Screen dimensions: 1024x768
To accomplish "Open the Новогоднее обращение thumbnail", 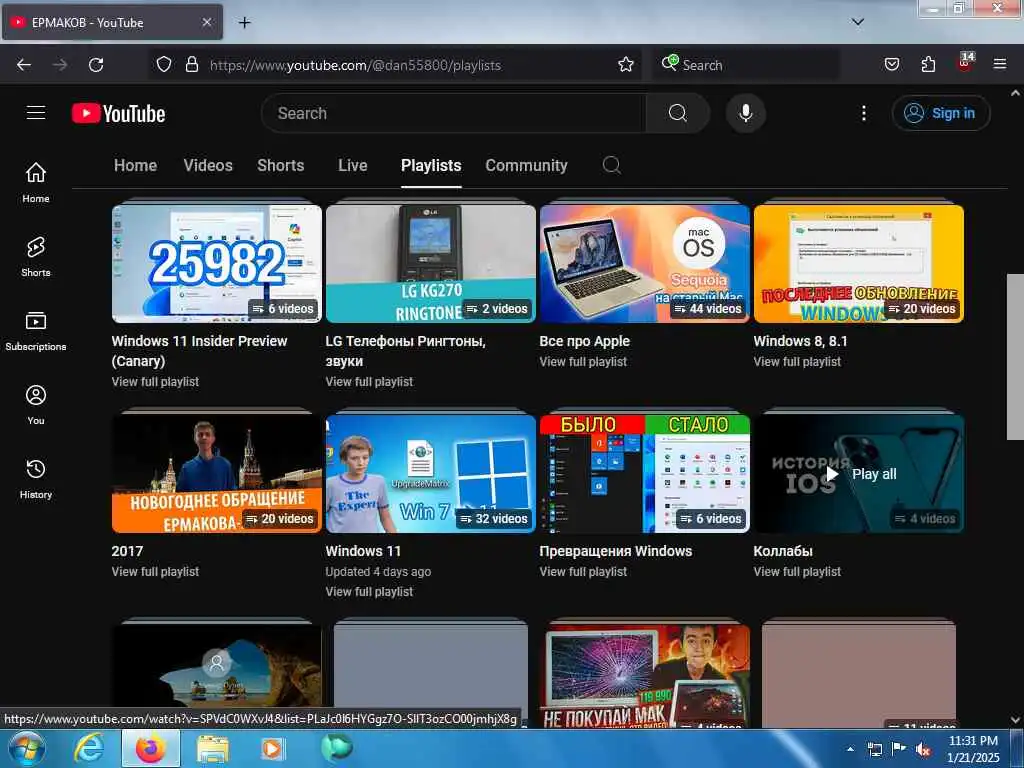I will [217, 474].
